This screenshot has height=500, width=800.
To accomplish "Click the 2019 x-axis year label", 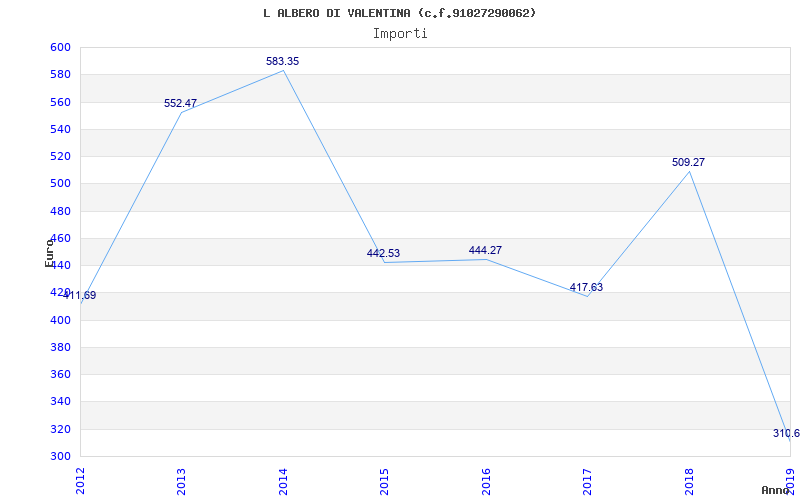I will click(x=790, y=481).
